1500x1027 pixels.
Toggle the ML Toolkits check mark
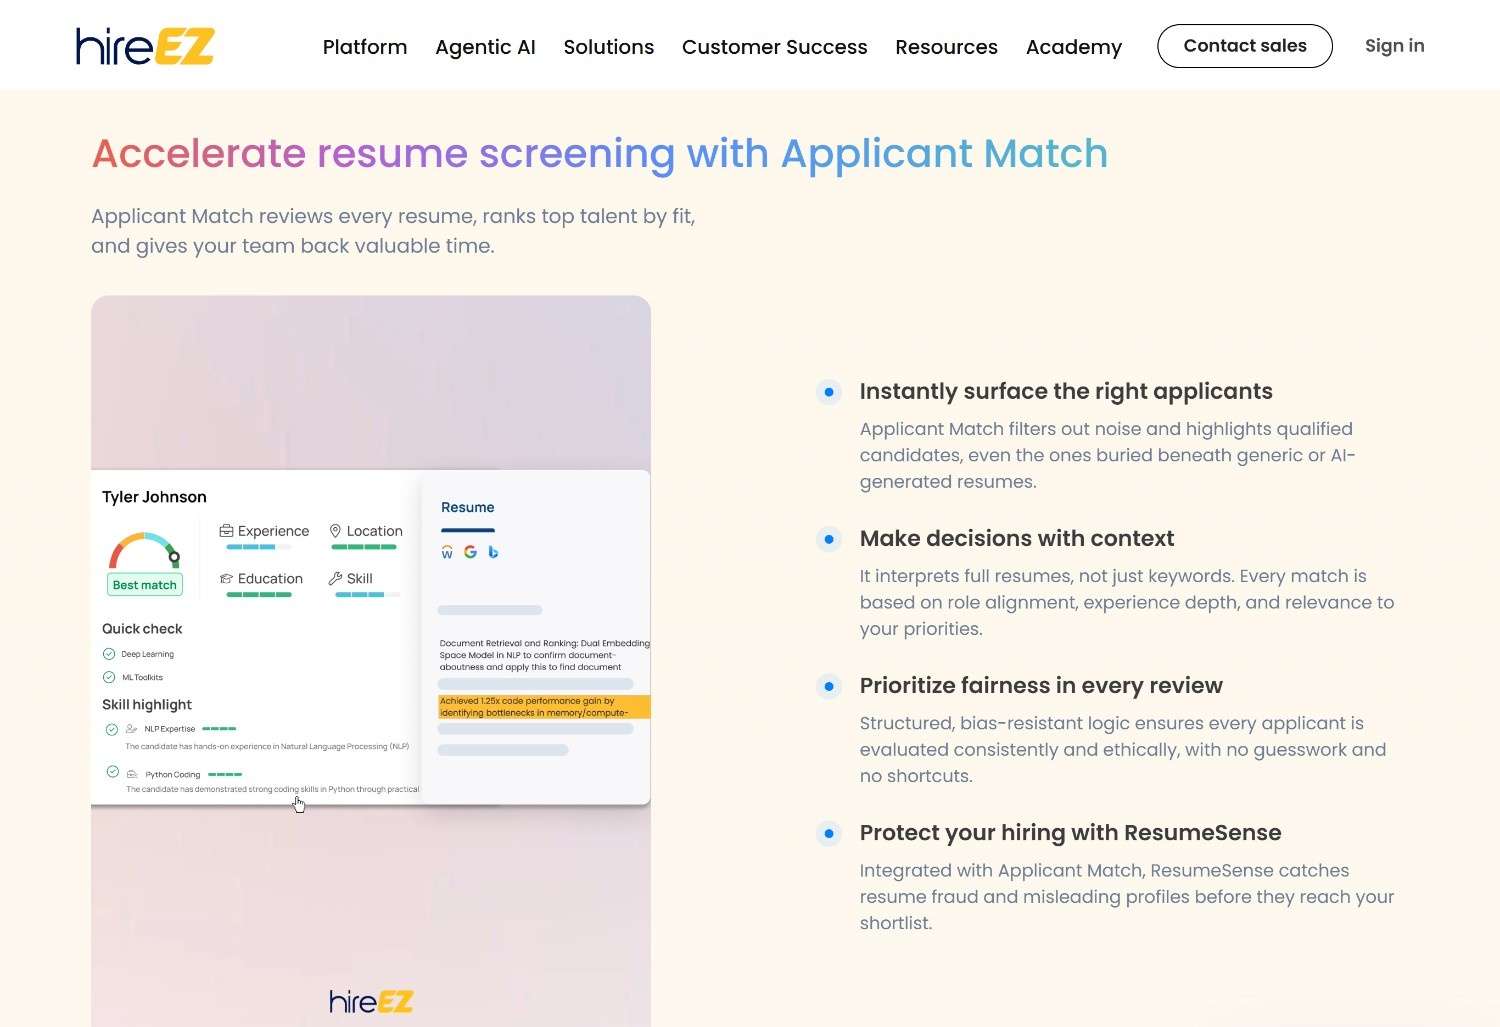pyautogui.click(x=109, y=677)
